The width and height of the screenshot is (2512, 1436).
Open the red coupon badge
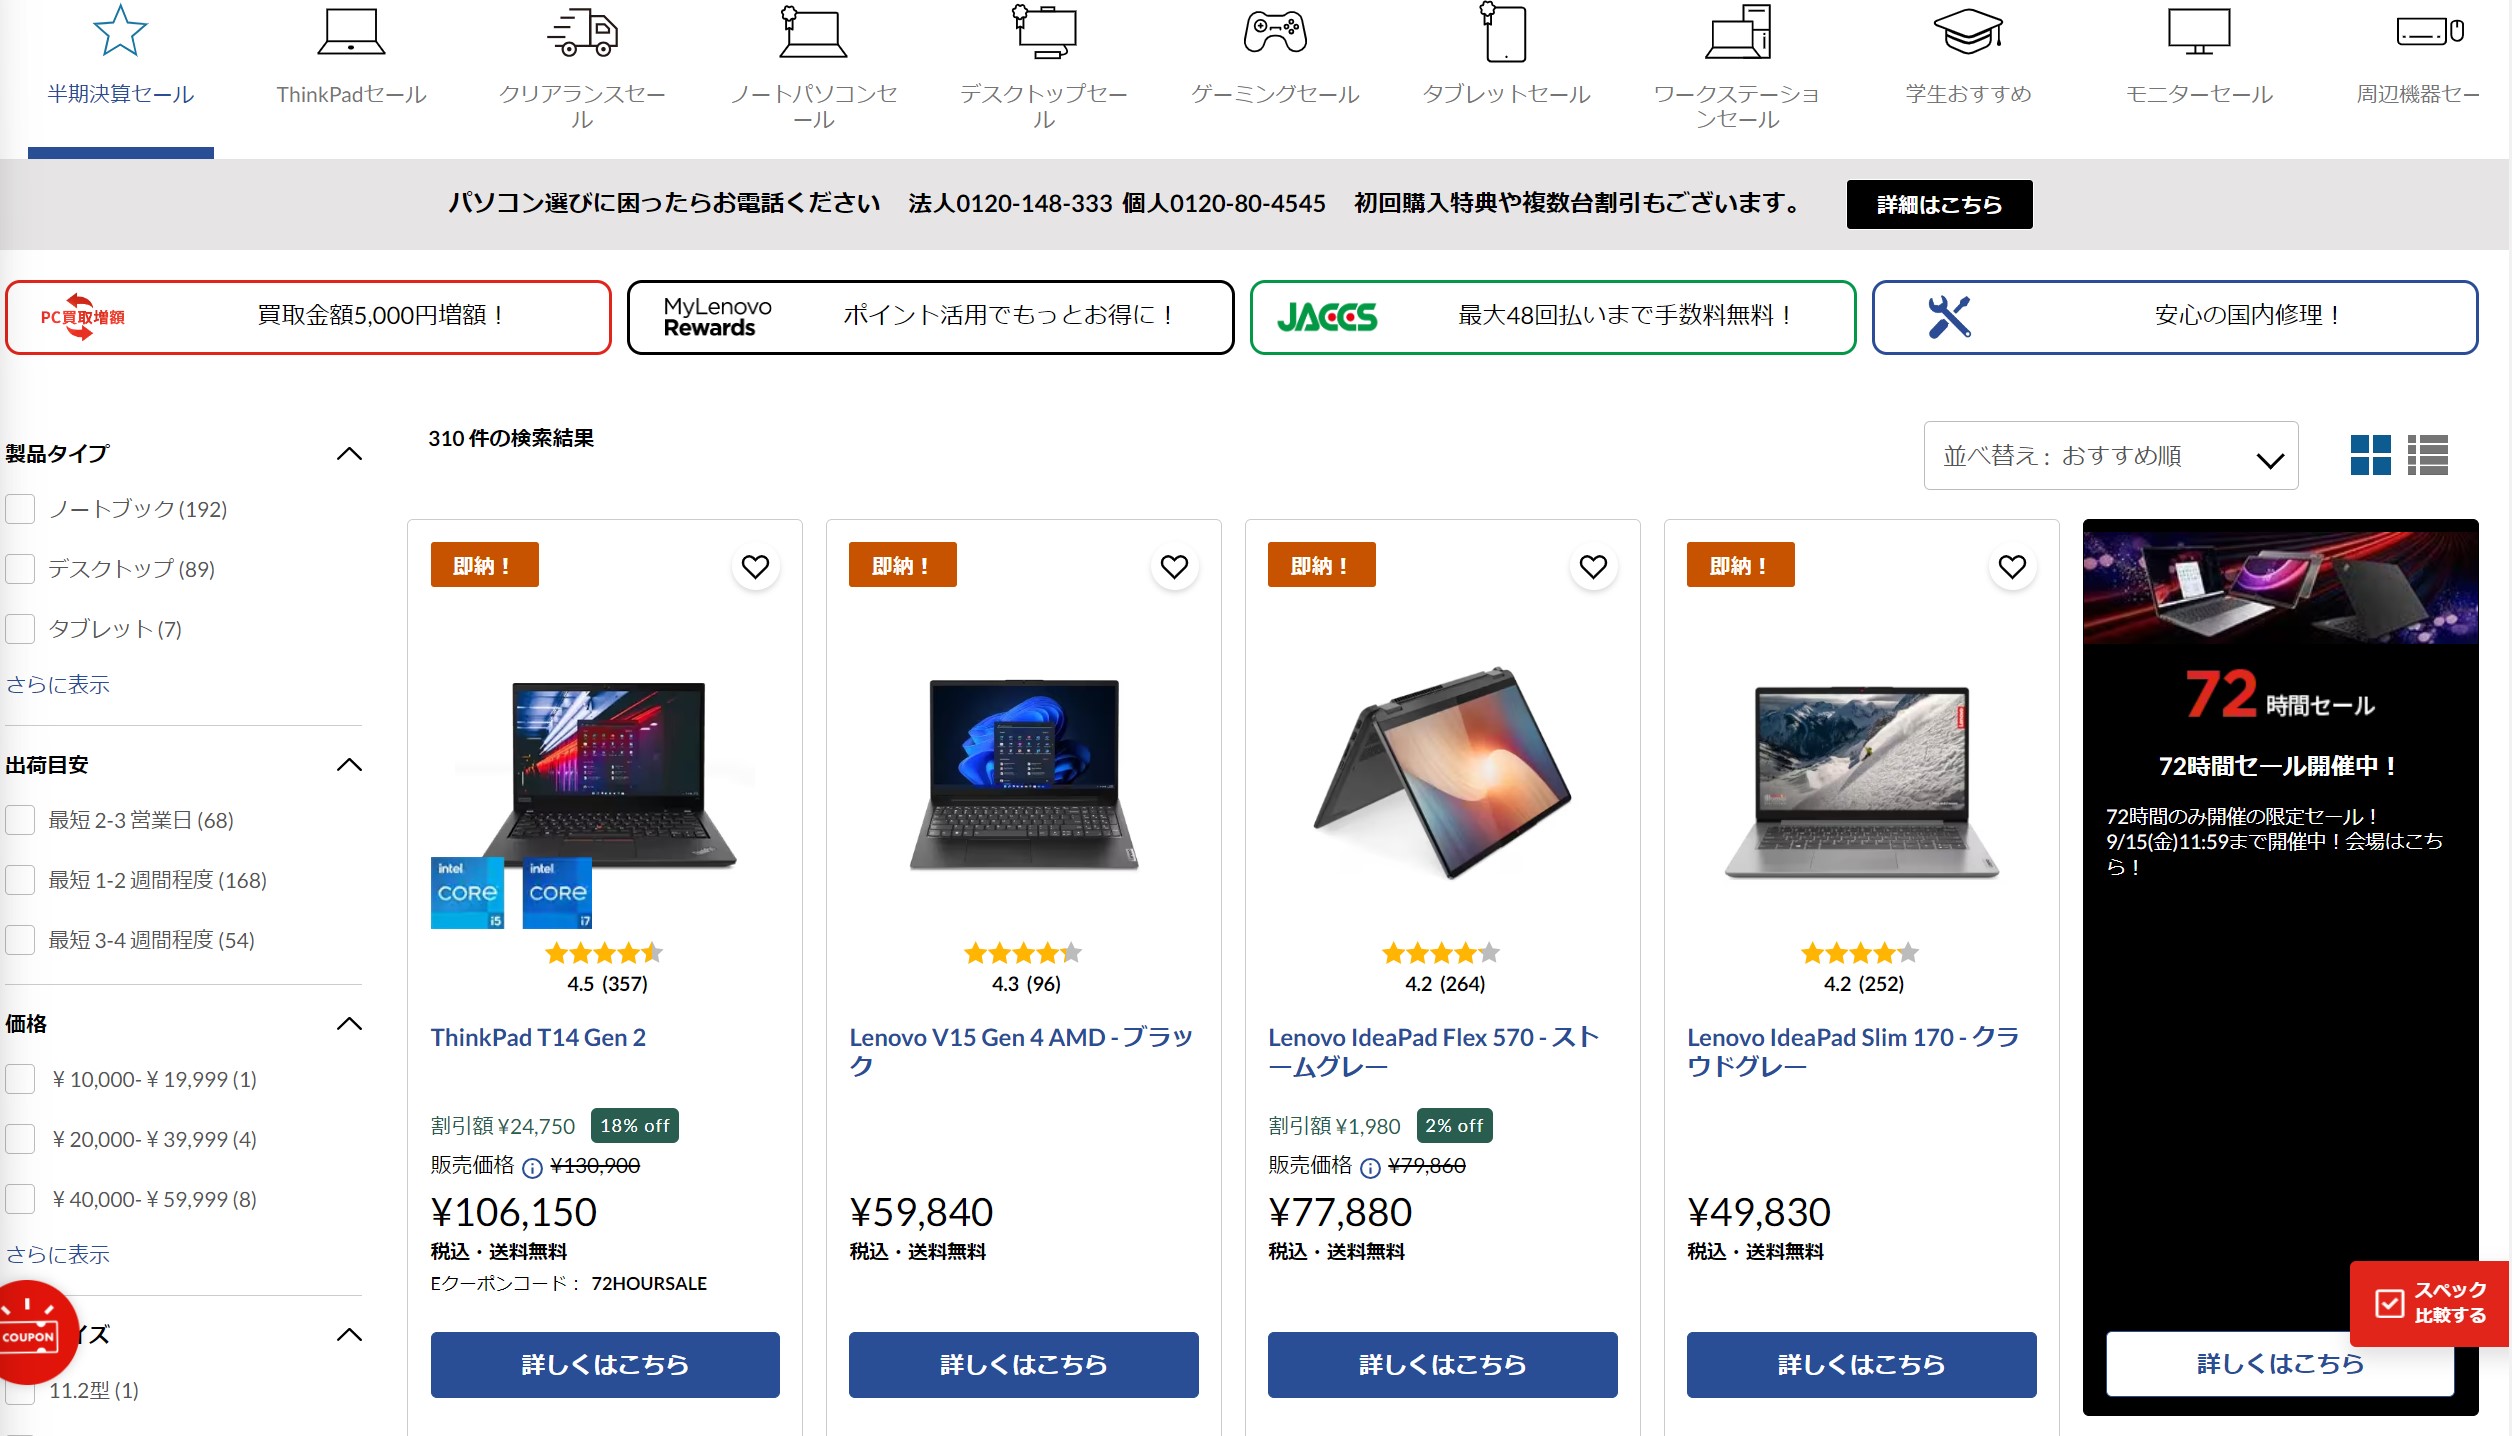pyautogui.click(x=32, y=1332)
